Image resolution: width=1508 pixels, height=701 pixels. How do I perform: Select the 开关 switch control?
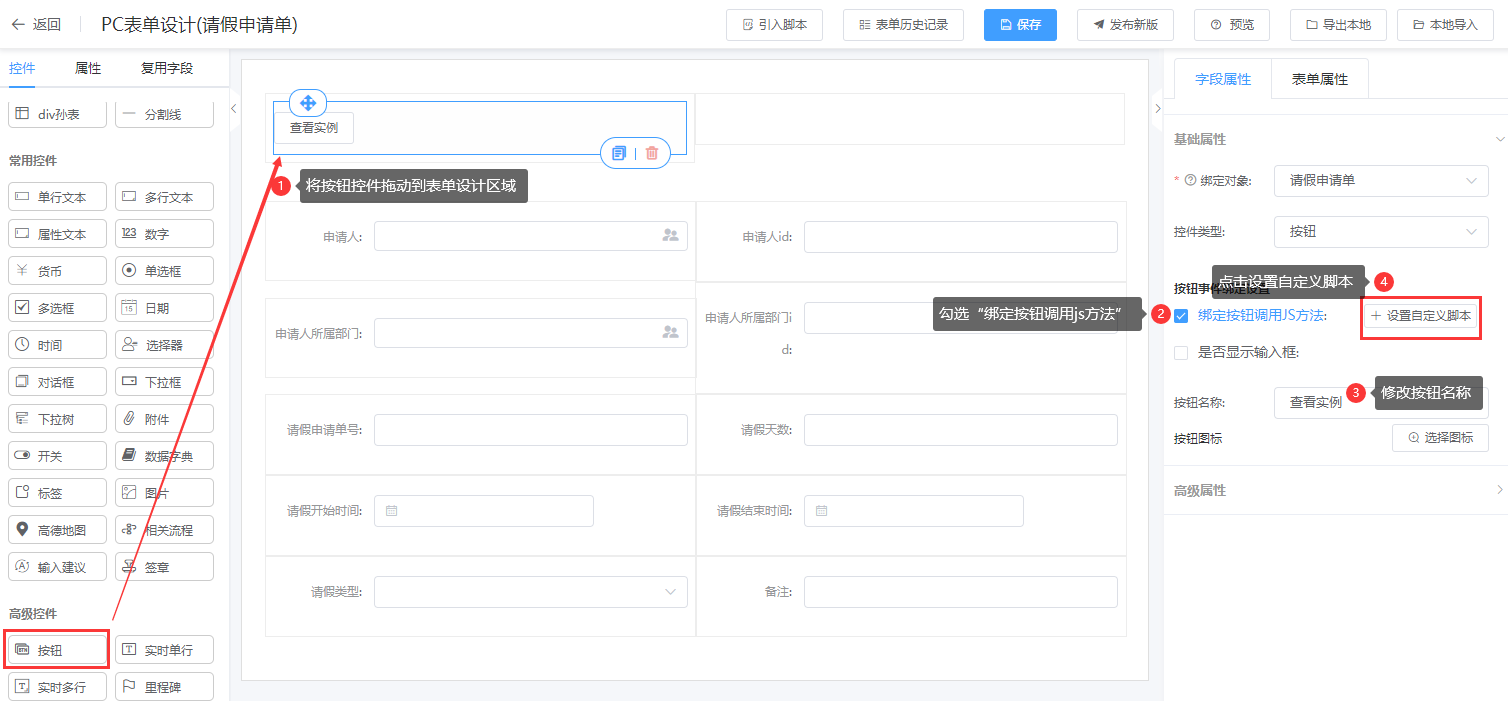(x=58, y=456)
